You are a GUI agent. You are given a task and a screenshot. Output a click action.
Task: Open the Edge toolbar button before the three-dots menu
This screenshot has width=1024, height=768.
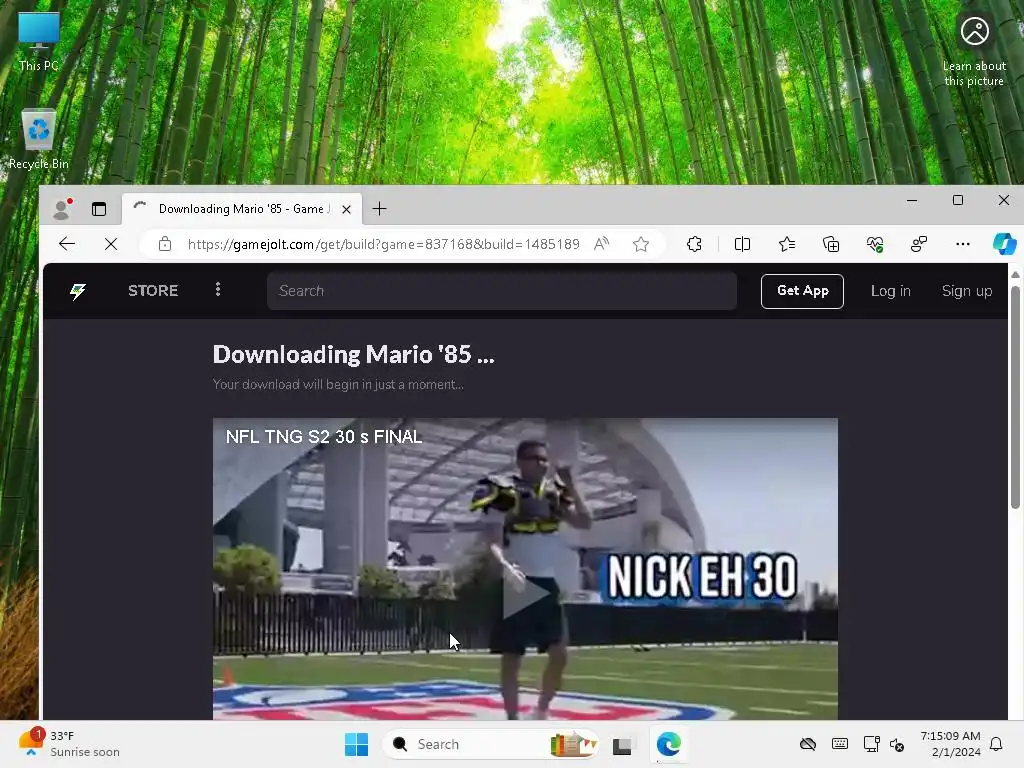coord(919,244)
